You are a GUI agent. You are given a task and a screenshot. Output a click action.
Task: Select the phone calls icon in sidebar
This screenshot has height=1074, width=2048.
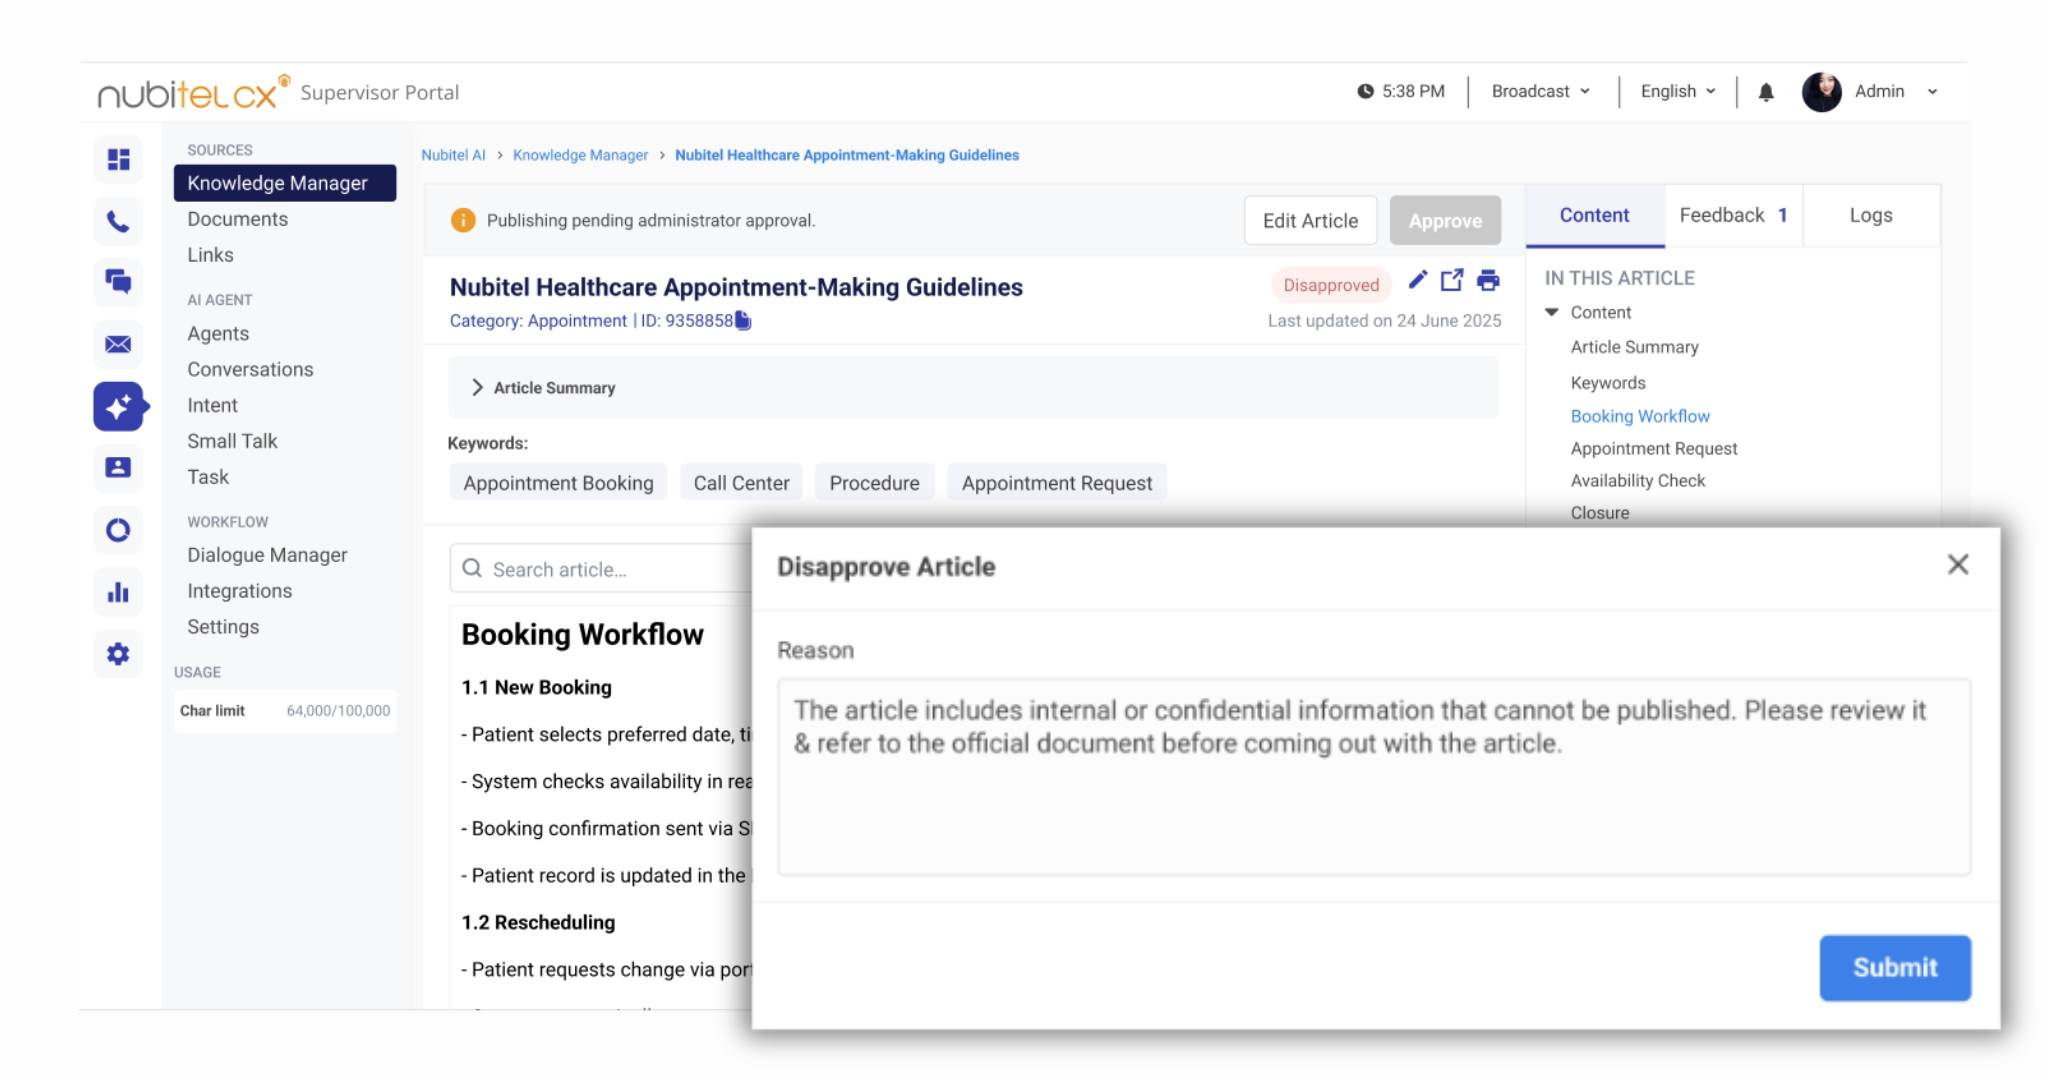[x=119, y=222]
